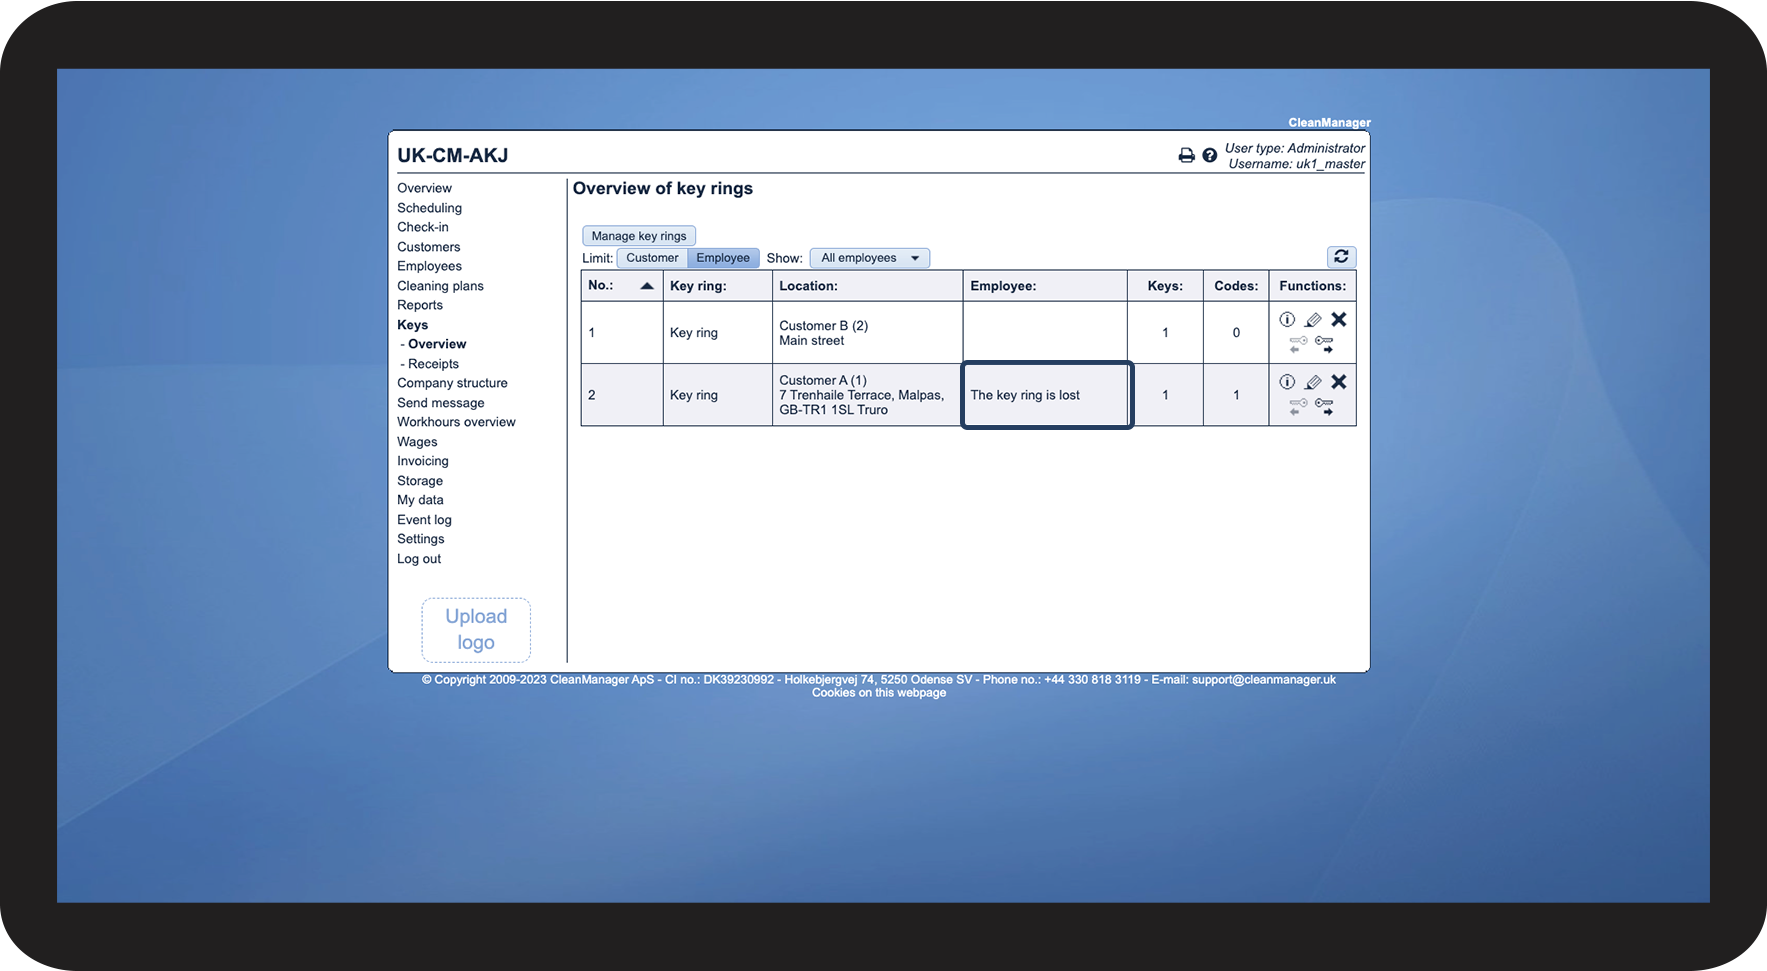Edit the Customer A key ring
The width and height of the screenshot is (1767, 971).
point(1313,382)
